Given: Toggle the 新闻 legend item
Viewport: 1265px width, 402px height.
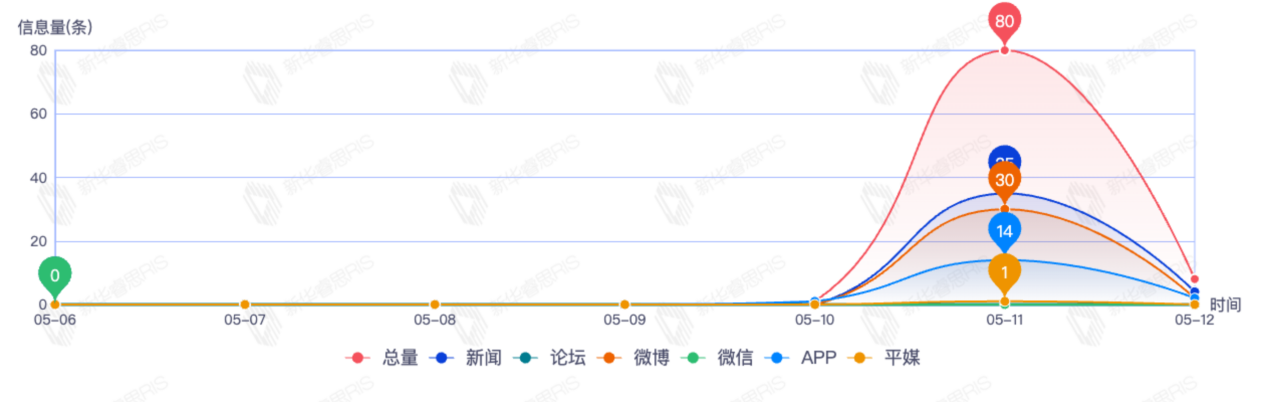Looking at the screenshot, I should [469, 358].
